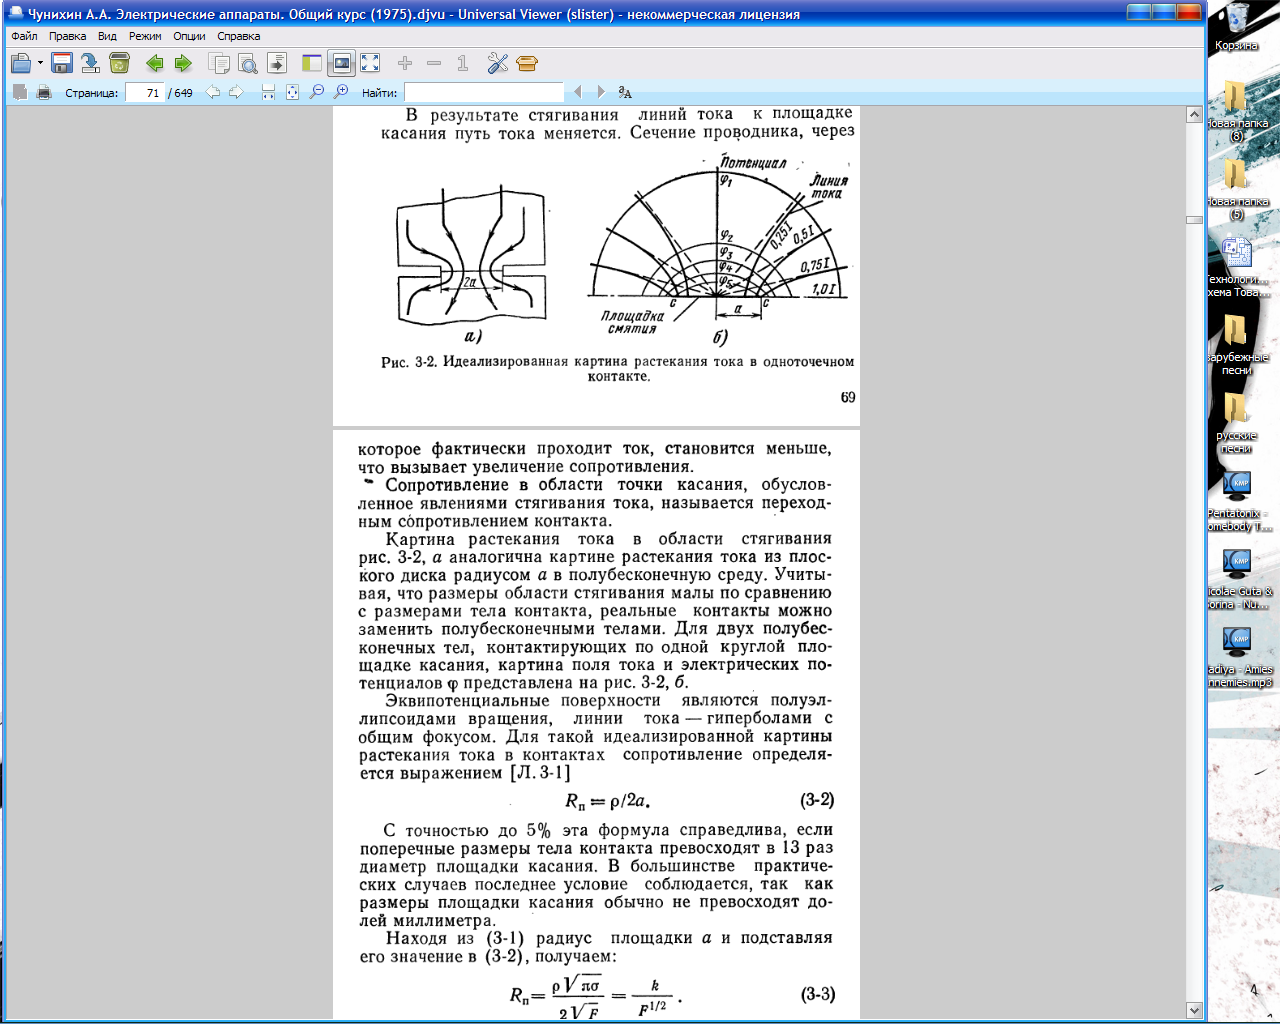
Task: Open the Опции menu
Action: (x=189, y=36)
